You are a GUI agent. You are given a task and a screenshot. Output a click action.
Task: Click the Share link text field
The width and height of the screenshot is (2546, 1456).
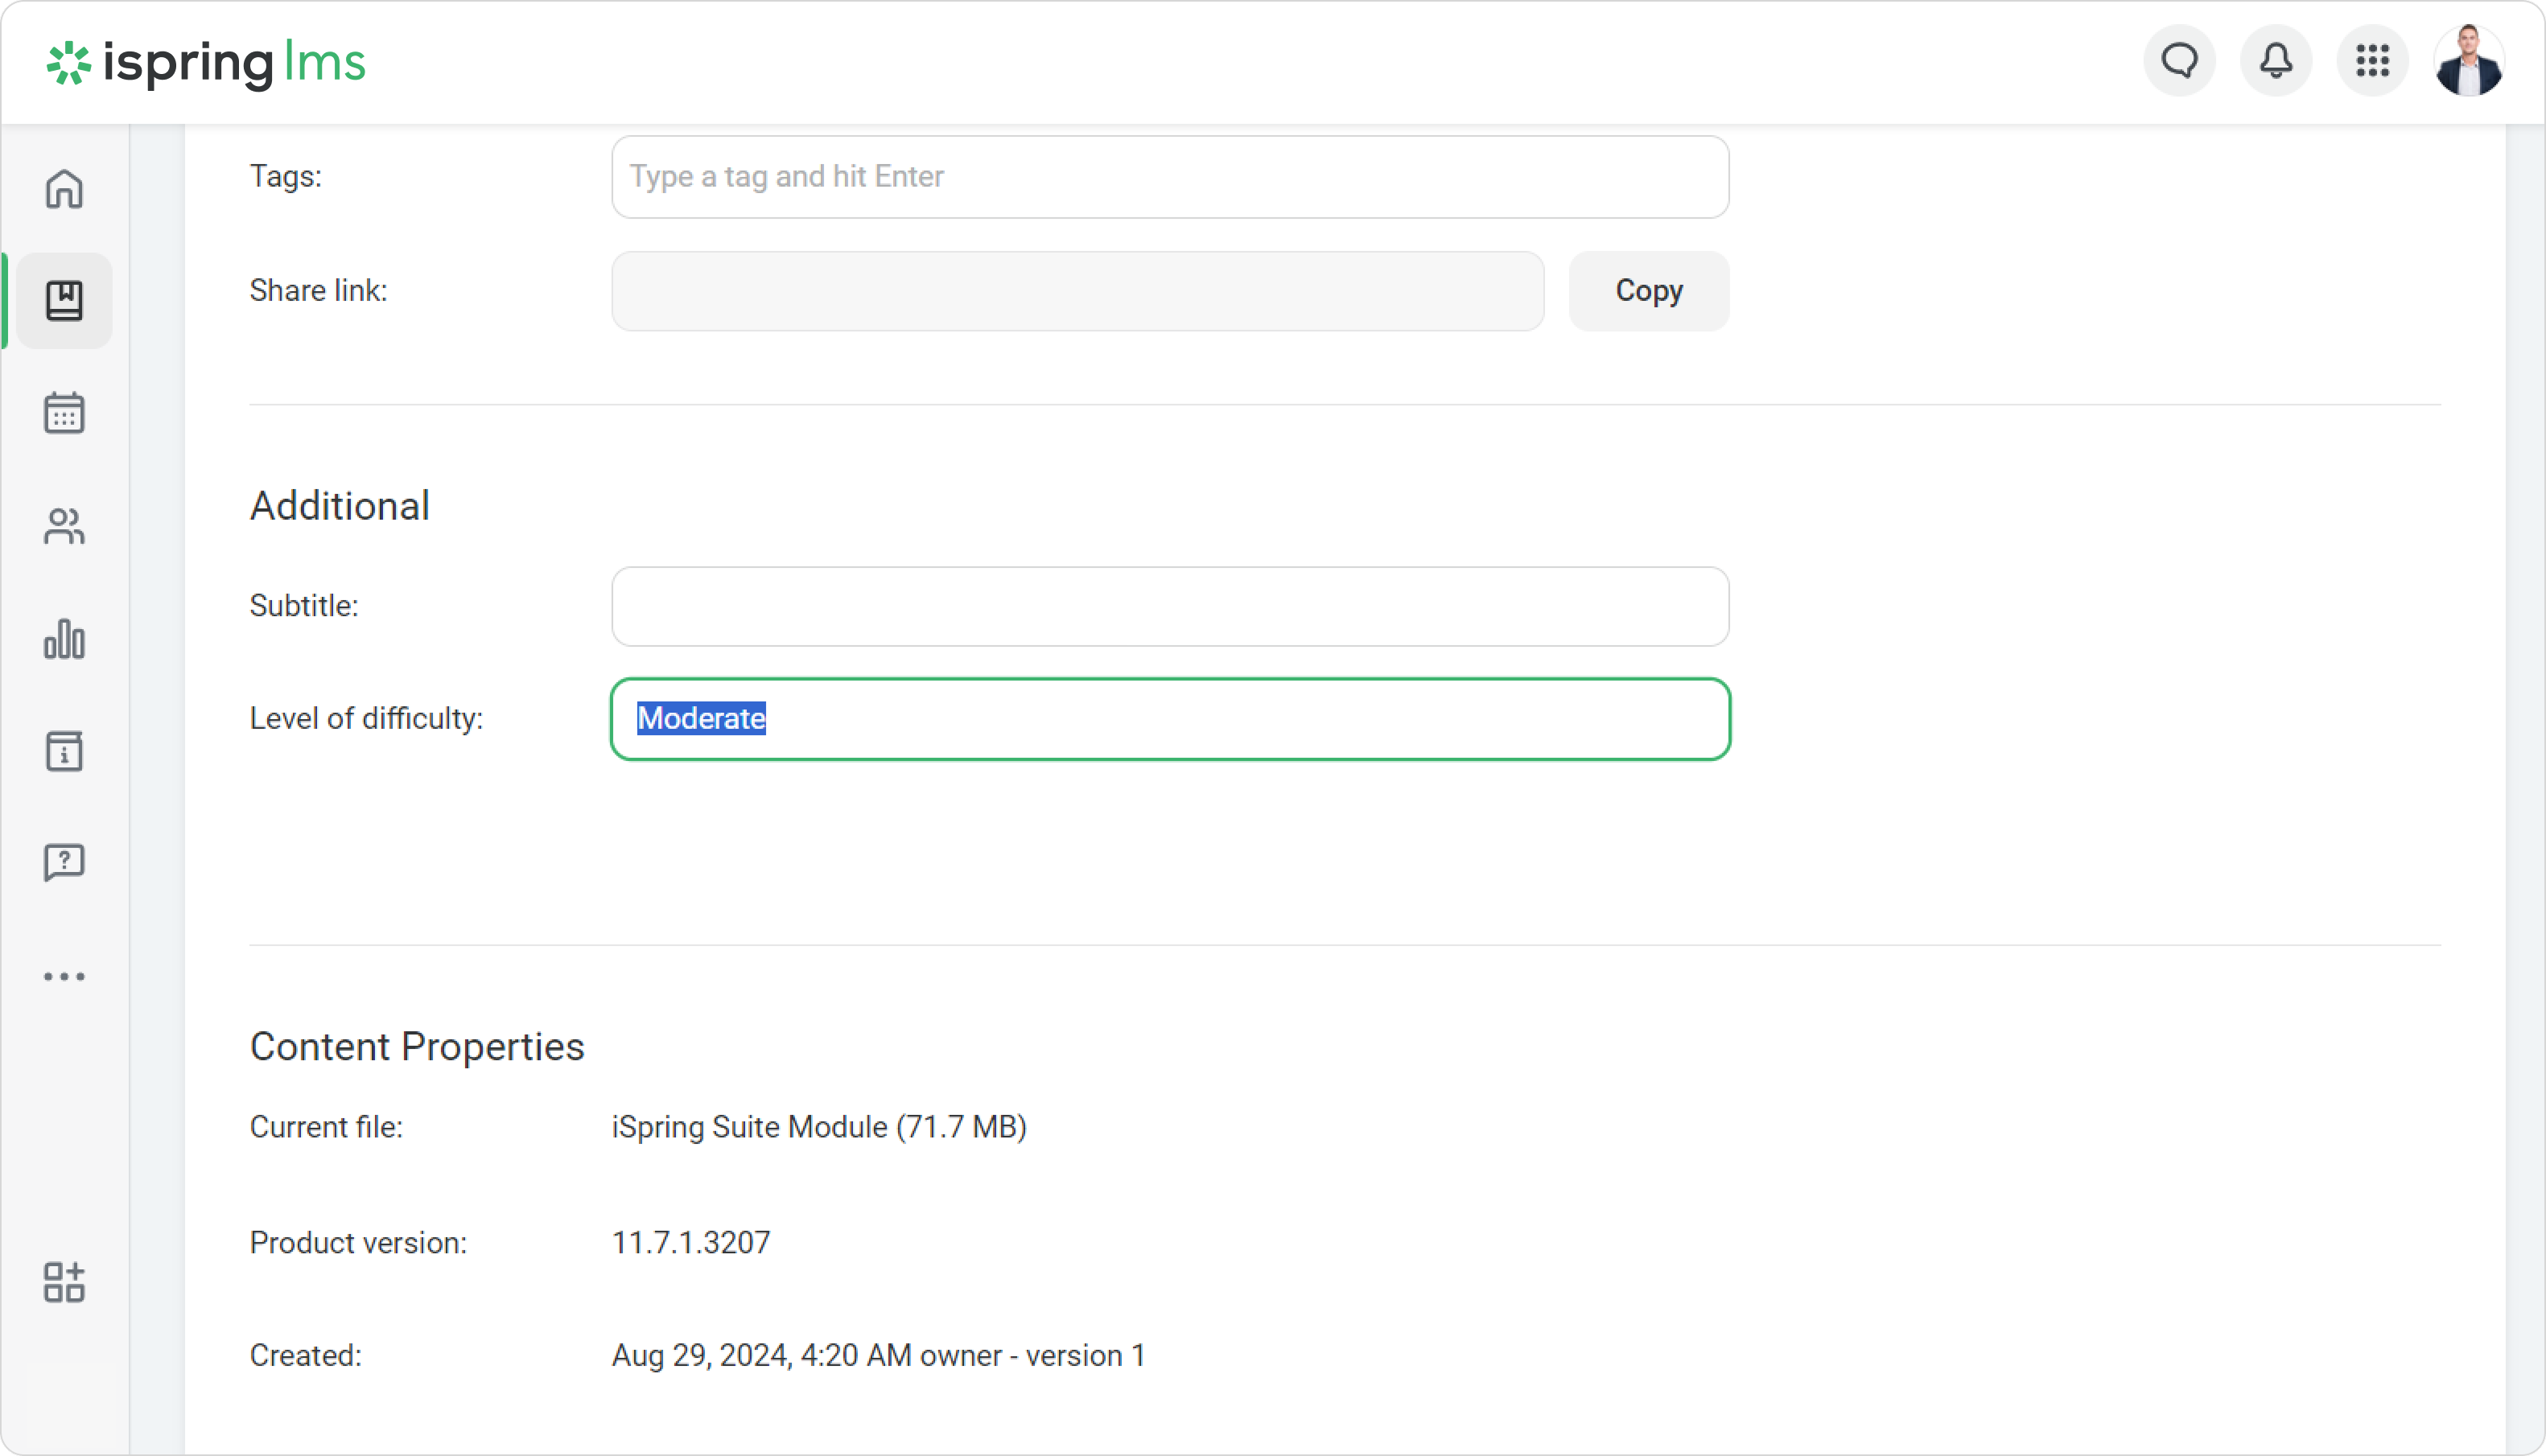tap(1077, 291)
